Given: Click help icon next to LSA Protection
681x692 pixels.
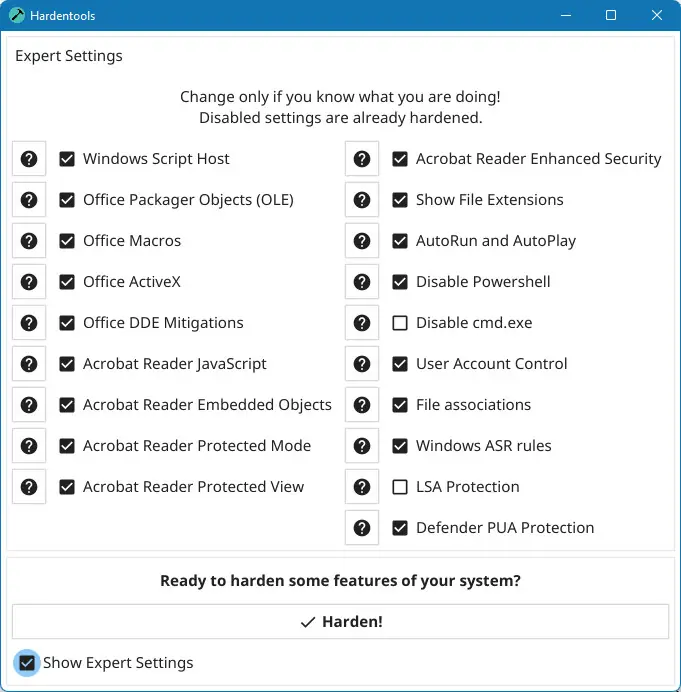Looking at the screenshot, I should click(x=362, y=487).
